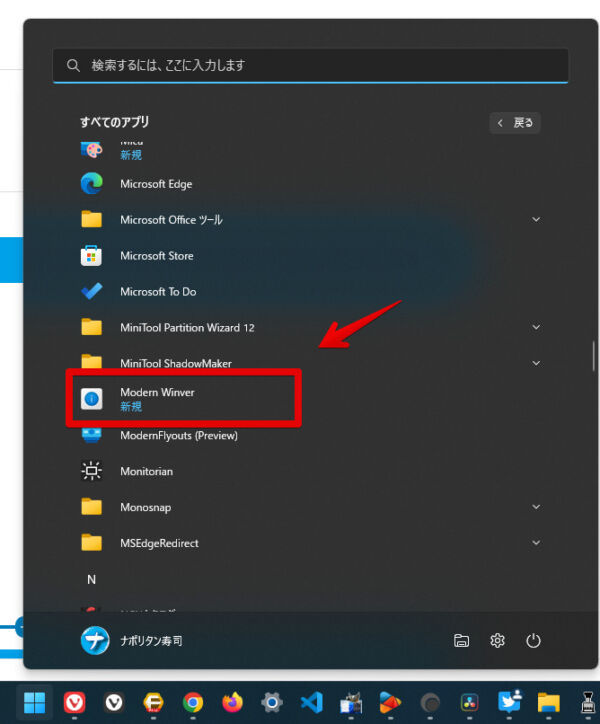The height and width of the screenshot is (724, 600).
Task: Open the File Explorer shortcut in the Start menu footer
Action: click(x=461, y=641)
